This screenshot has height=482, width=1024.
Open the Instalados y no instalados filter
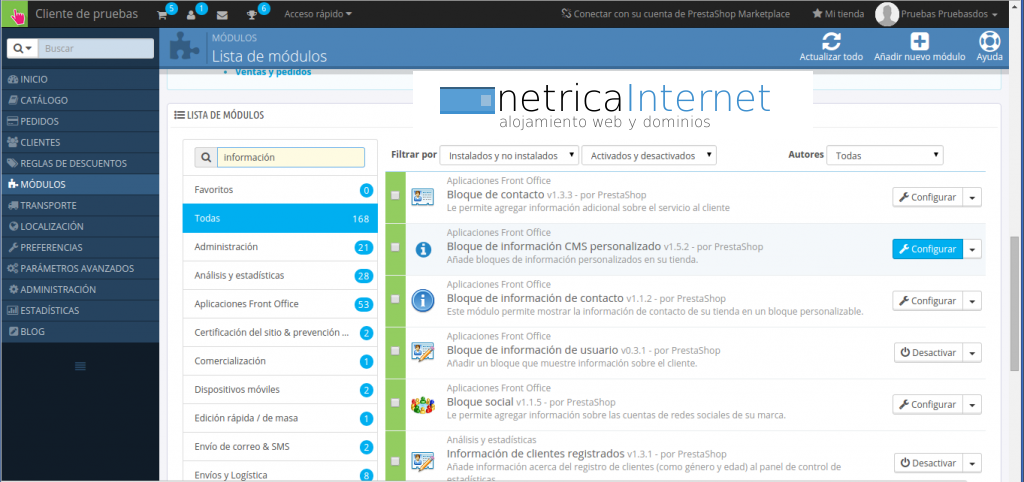509,155
